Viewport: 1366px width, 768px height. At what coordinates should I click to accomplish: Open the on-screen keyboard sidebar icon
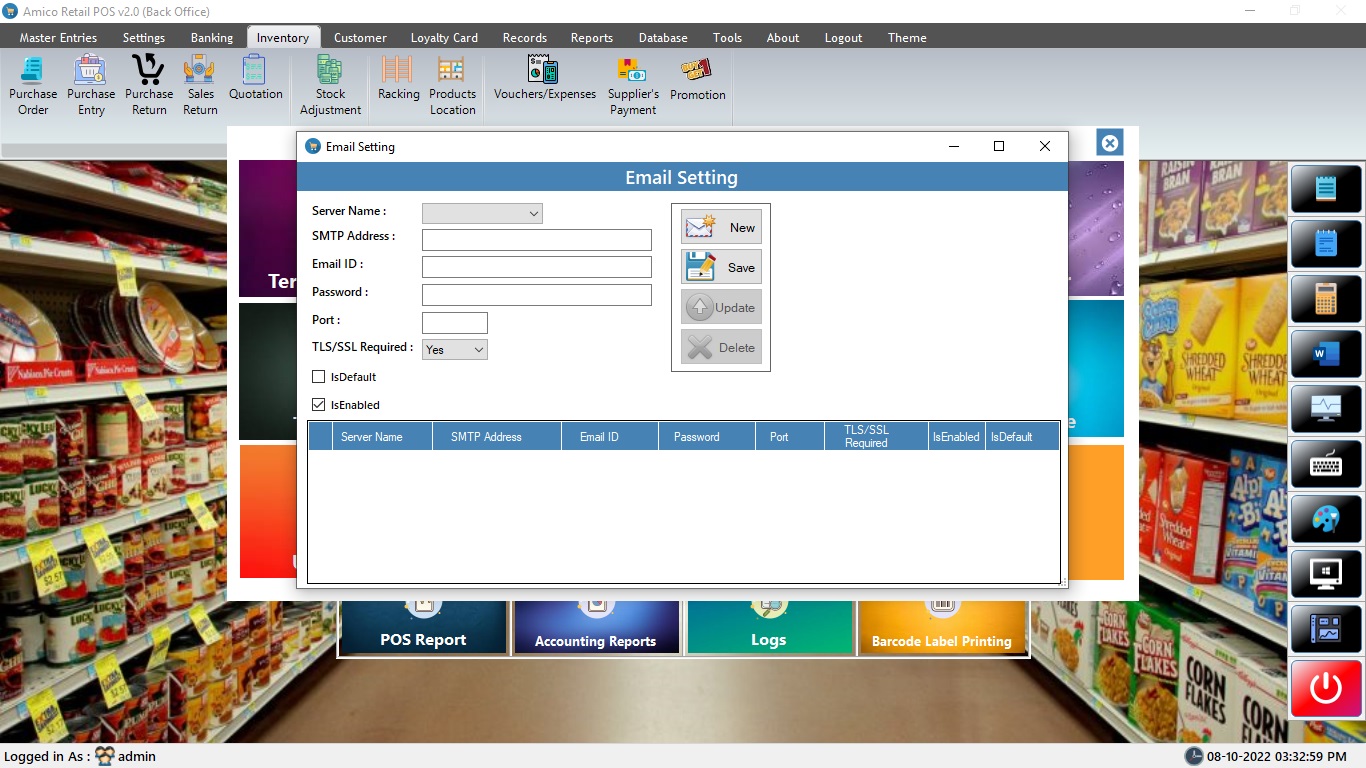[1326, 463]
